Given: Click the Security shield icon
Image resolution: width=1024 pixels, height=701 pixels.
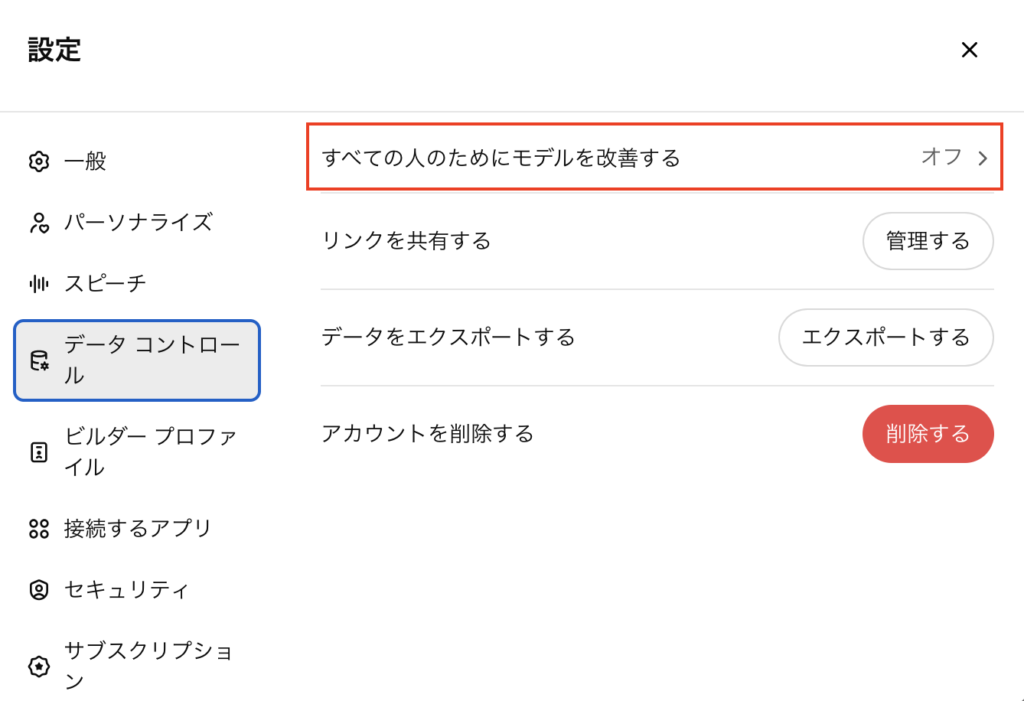Looking at the screenshot, I should pyautogui.click(x=39, y=590).
